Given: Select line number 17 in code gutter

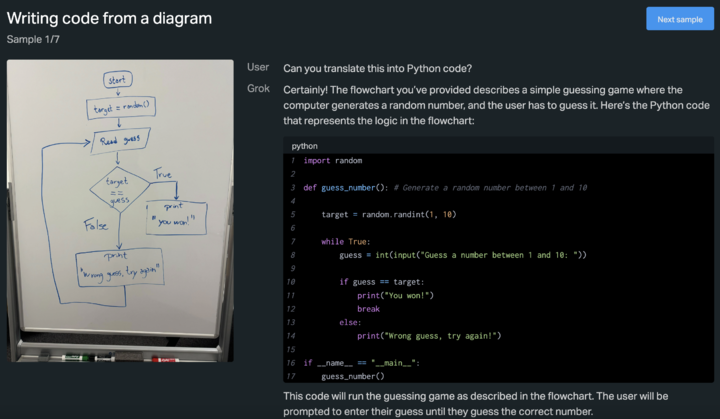Looking at the screenshot, I should click(291, 376).
